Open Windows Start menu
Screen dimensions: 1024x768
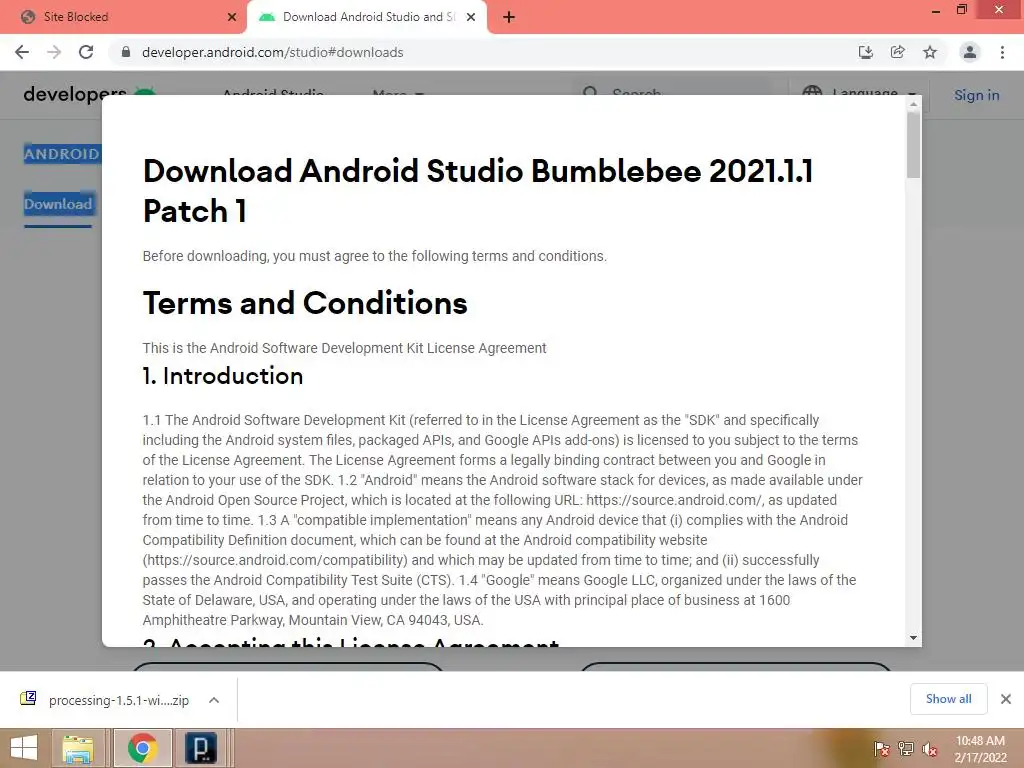point(24,748)
